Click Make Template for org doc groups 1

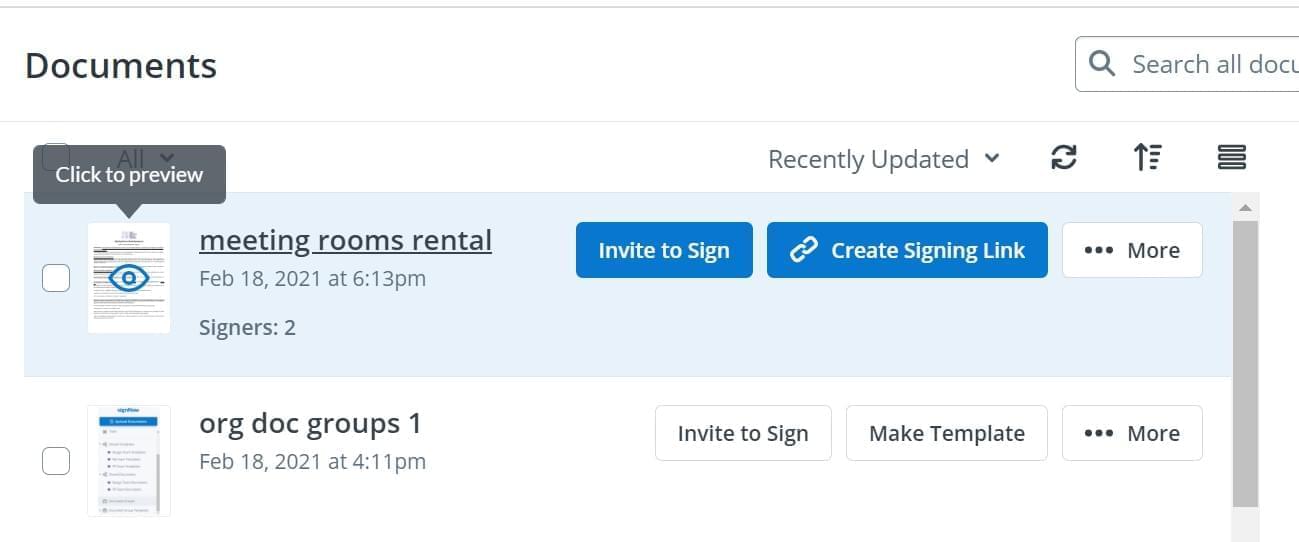[x=946, y=433]
